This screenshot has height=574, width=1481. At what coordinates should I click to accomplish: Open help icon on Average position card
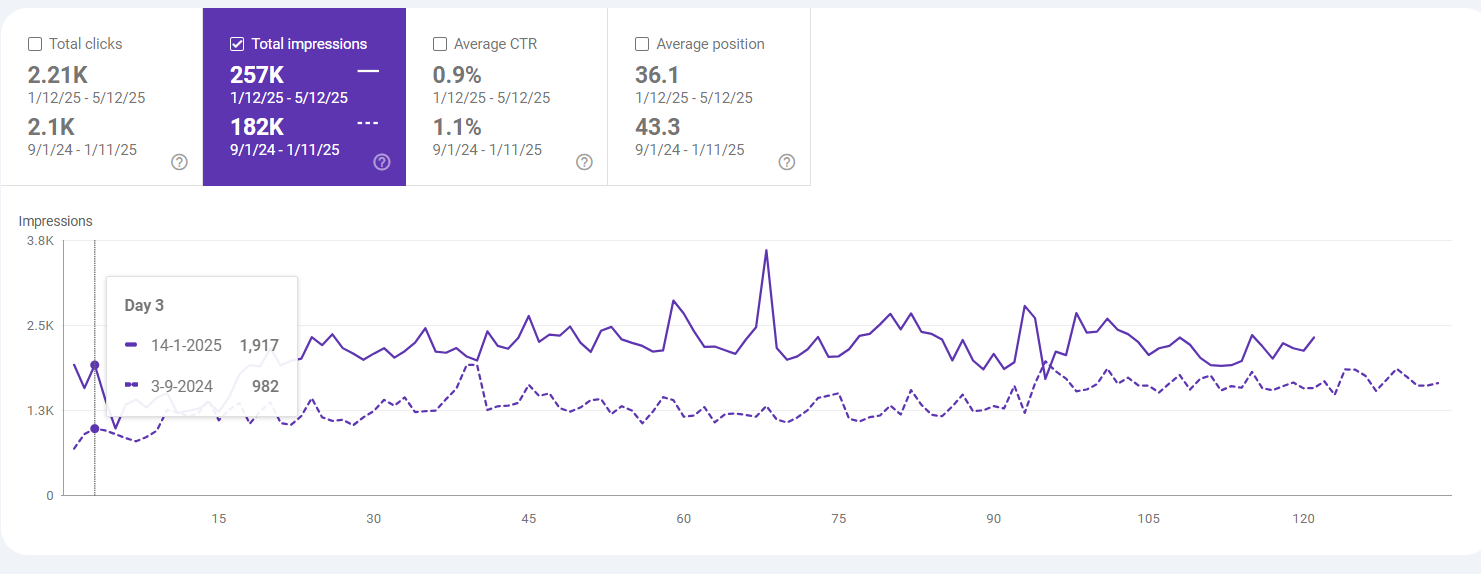(787, 162)
